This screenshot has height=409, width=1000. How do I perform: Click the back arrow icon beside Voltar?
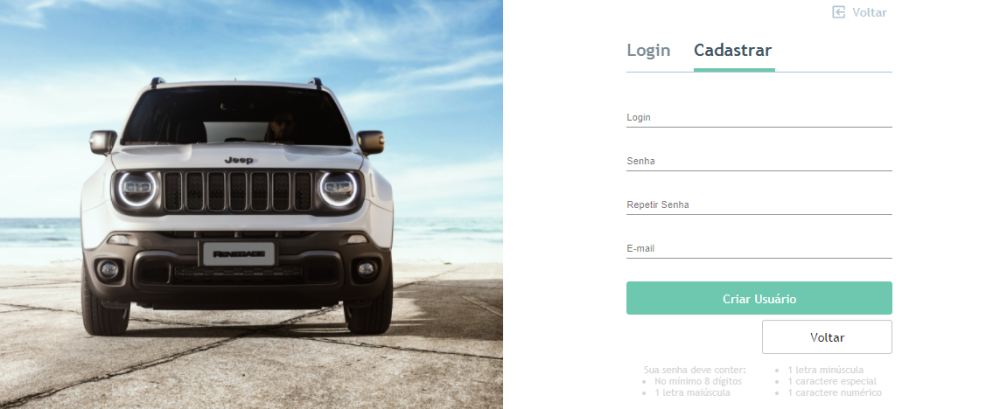point(839,12)
